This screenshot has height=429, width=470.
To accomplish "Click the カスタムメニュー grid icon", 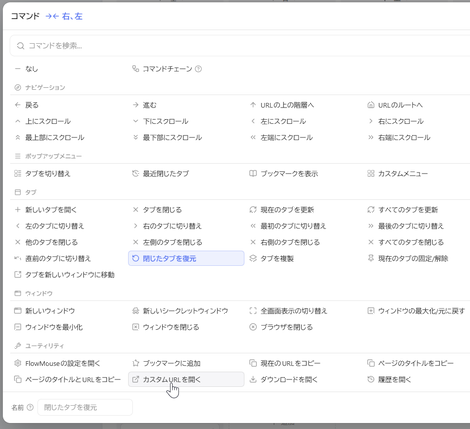I will (x=371, y=174).
